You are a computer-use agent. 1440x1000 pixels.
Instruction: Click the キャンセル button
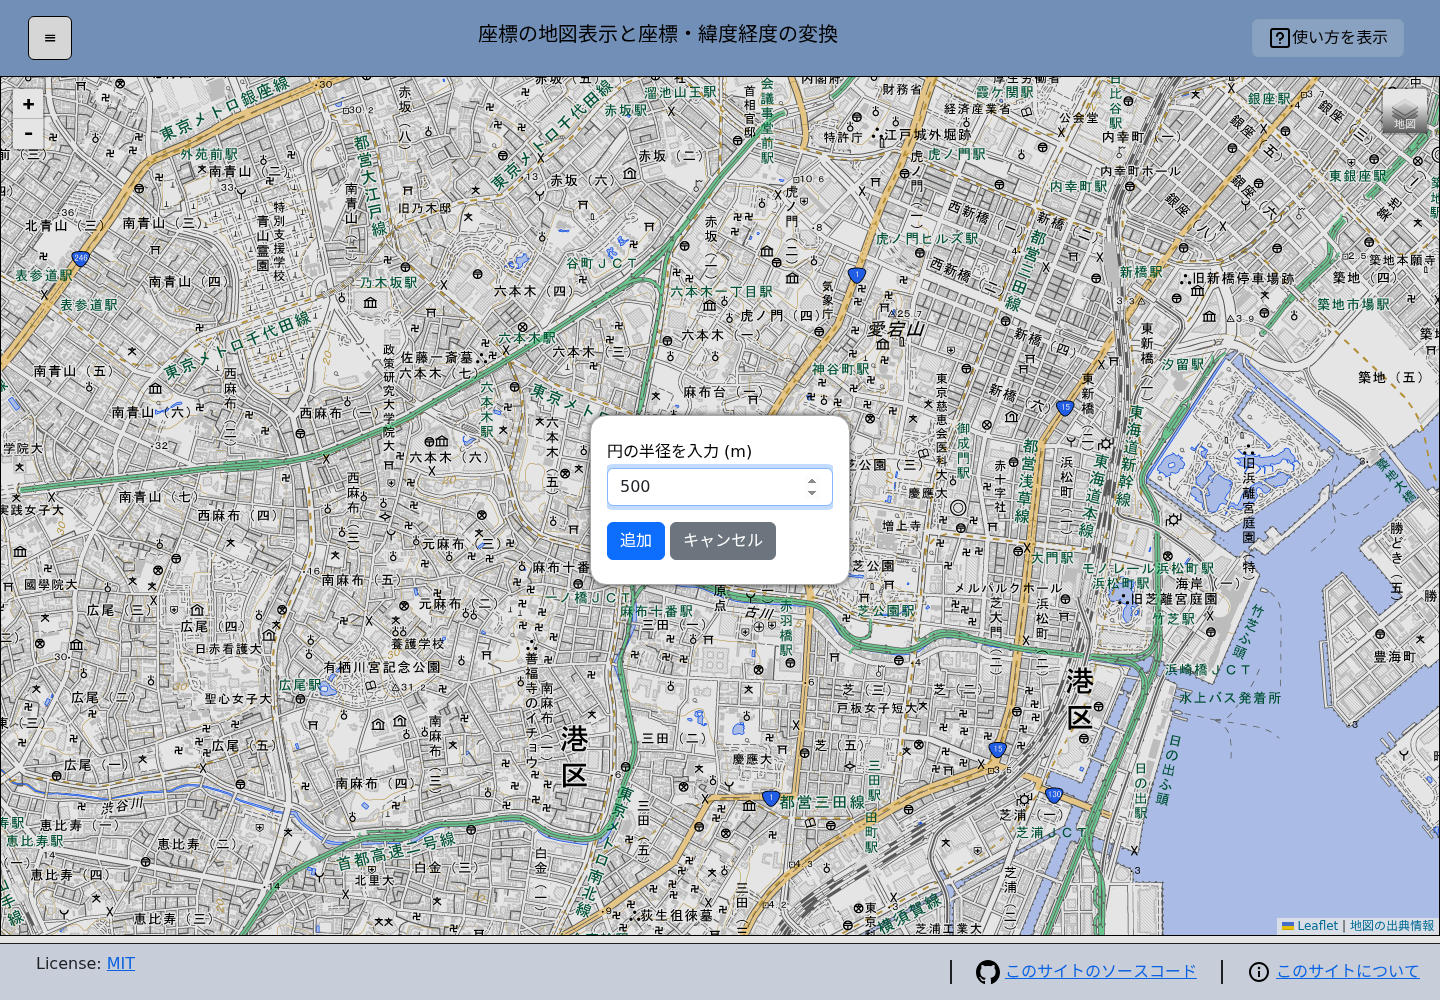click(x=723, y=541)
